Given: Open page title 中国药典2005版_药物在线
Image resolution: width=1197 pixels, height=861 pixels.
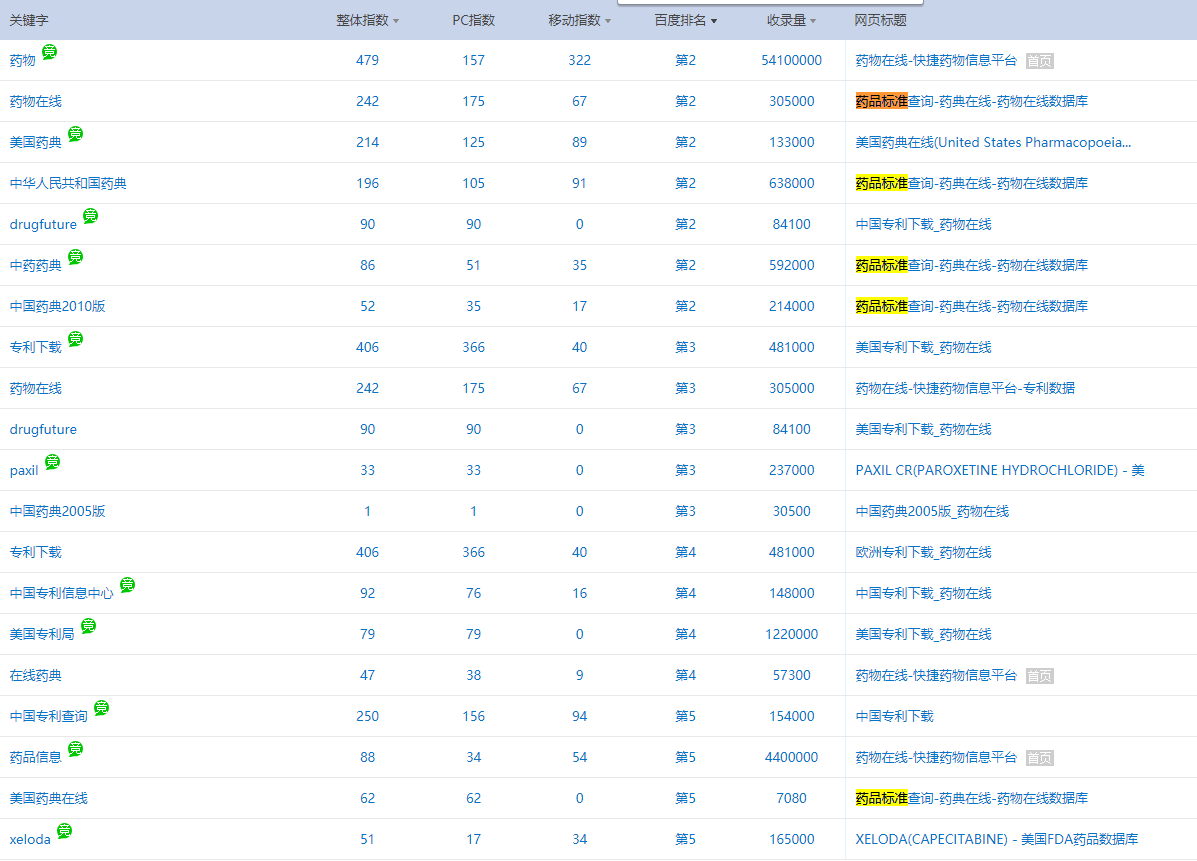Looking at the screenshot, I should click(932, 511).
